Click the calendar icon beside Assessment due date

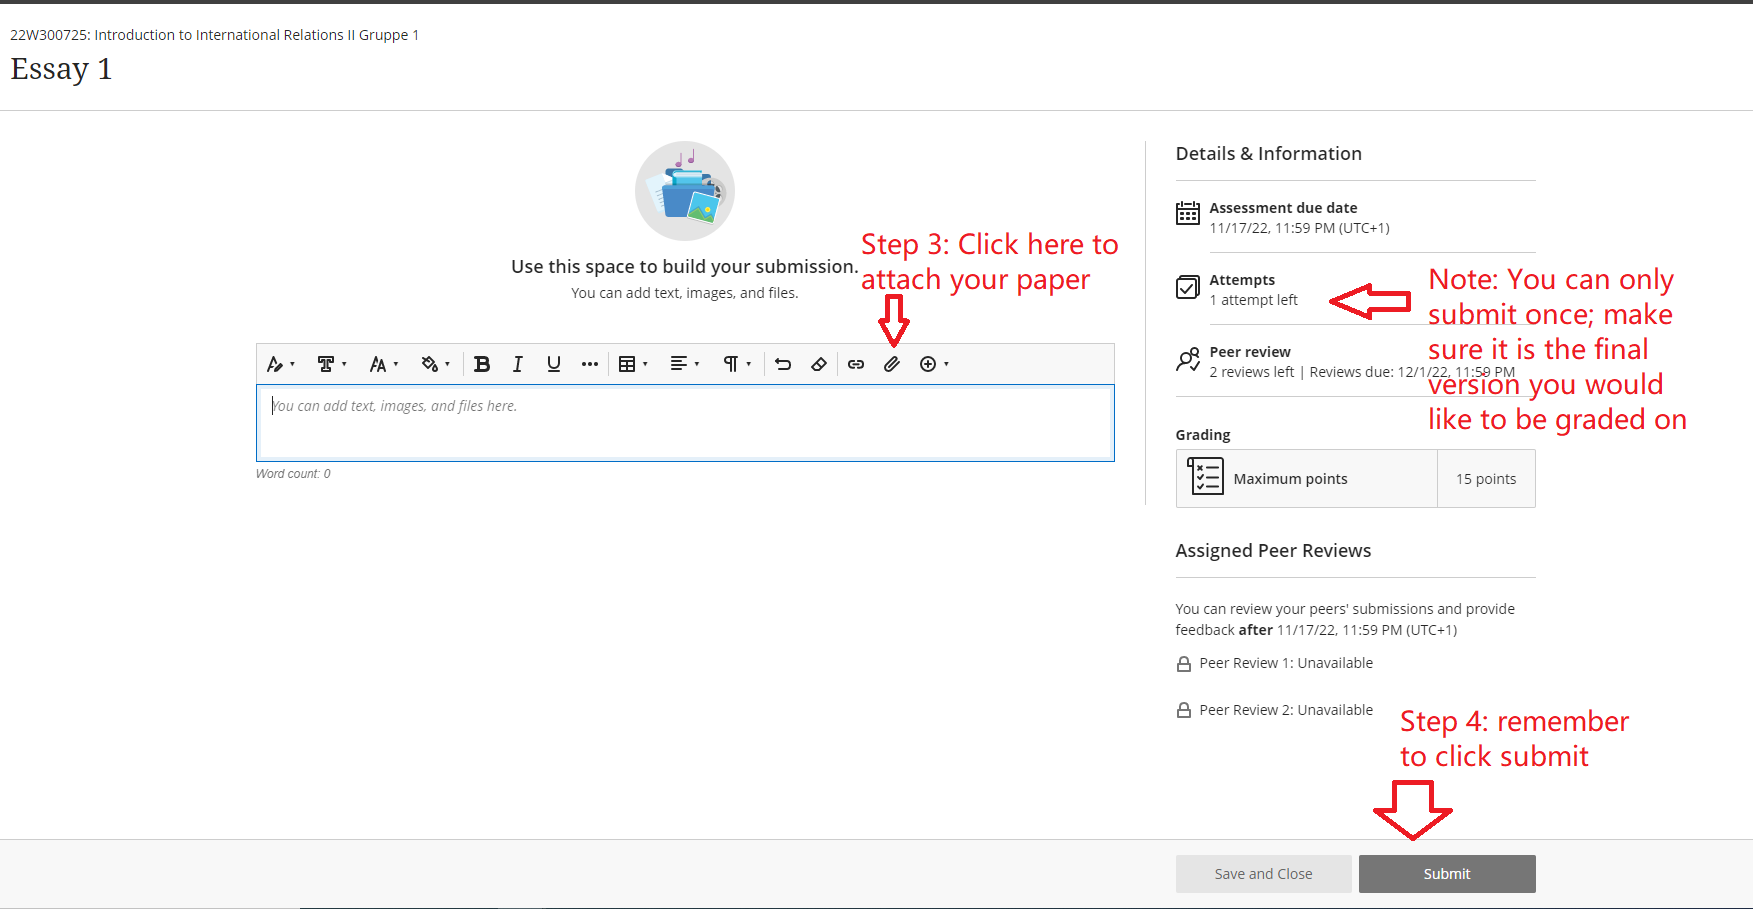point(1188,213)
